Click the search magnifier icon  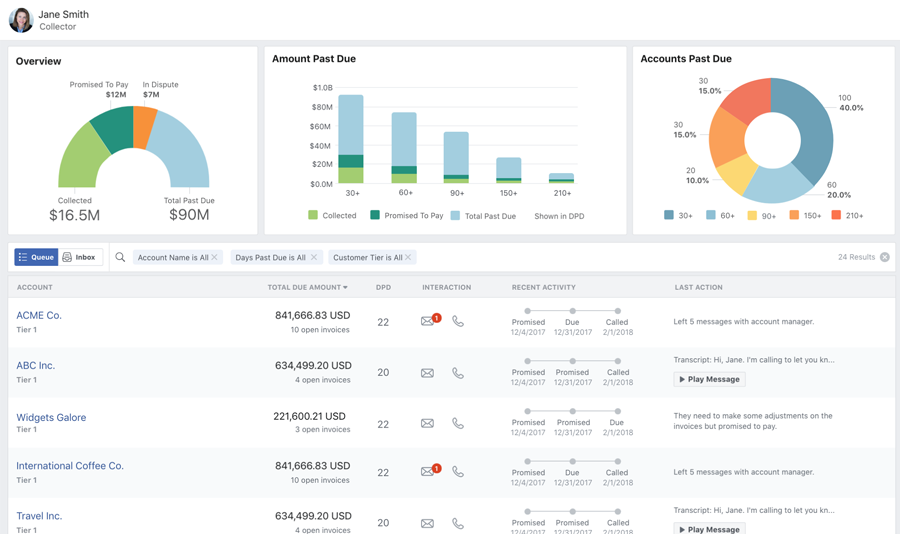[x=120, y=257]
